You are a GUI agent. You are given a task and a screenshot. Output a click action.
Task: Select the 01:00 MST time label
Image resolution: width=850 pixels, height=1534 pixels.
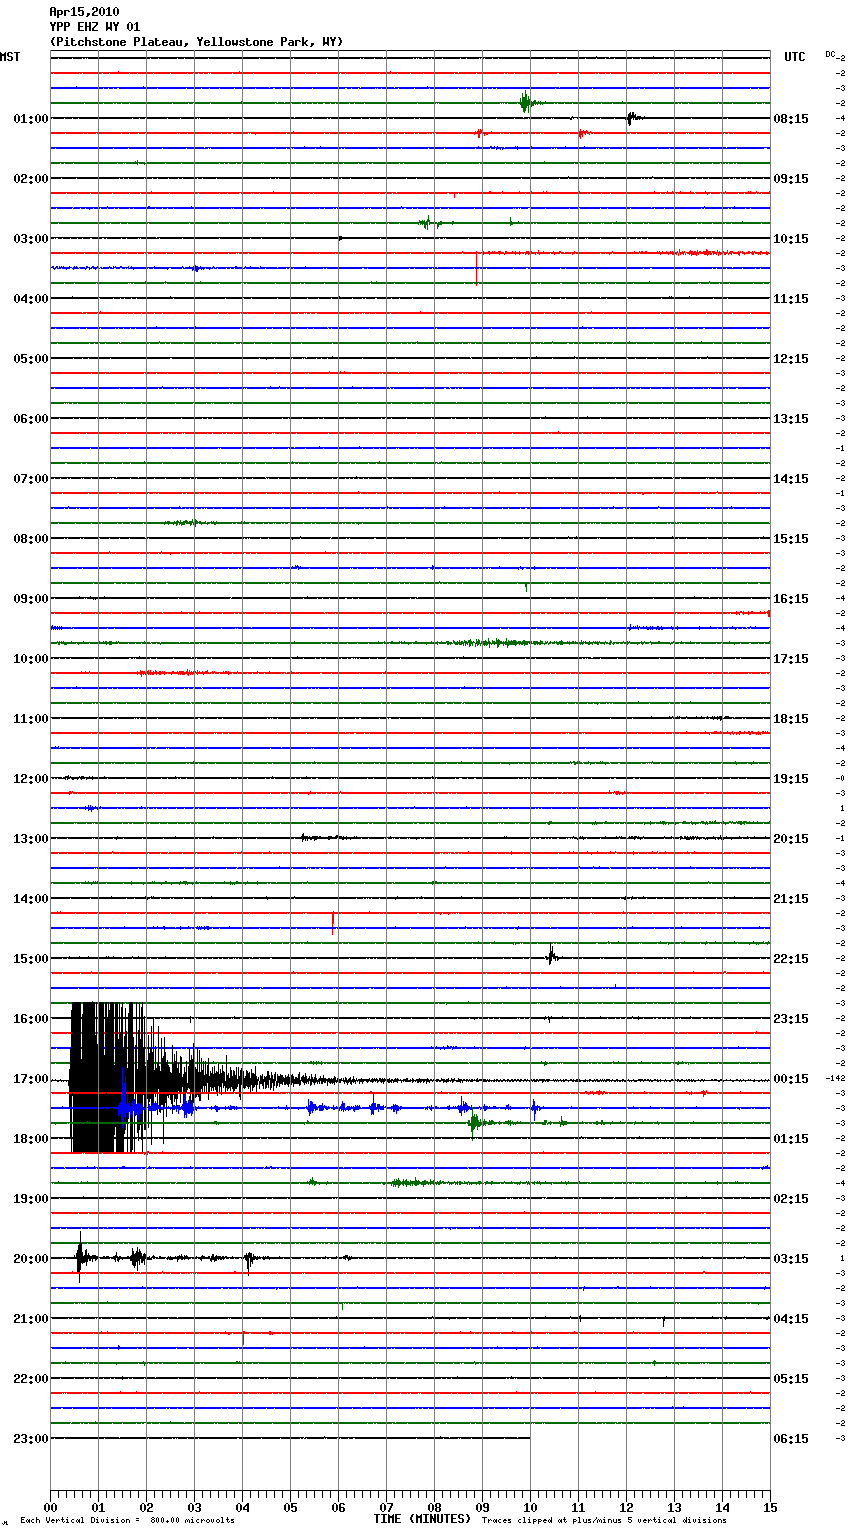click(30, 119)
